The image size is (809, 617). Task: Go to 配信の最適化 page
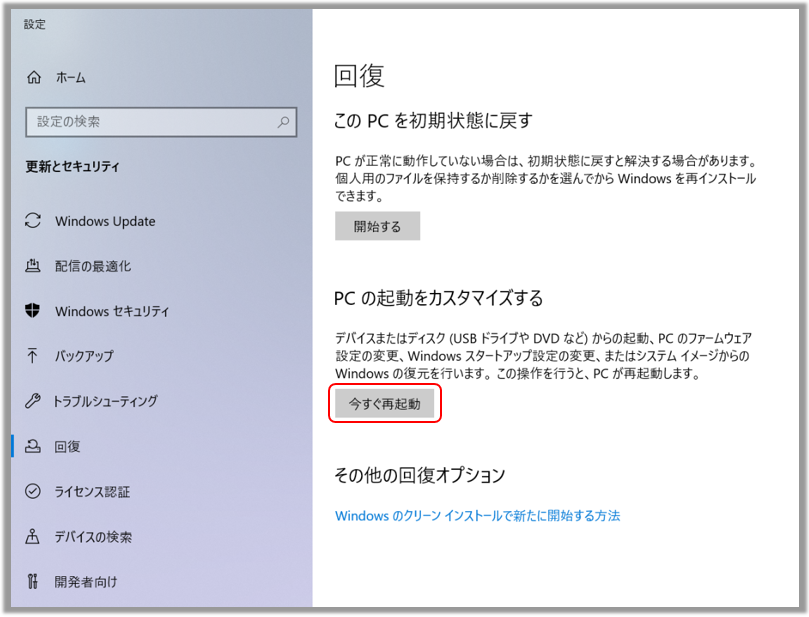tap(93, 266)
